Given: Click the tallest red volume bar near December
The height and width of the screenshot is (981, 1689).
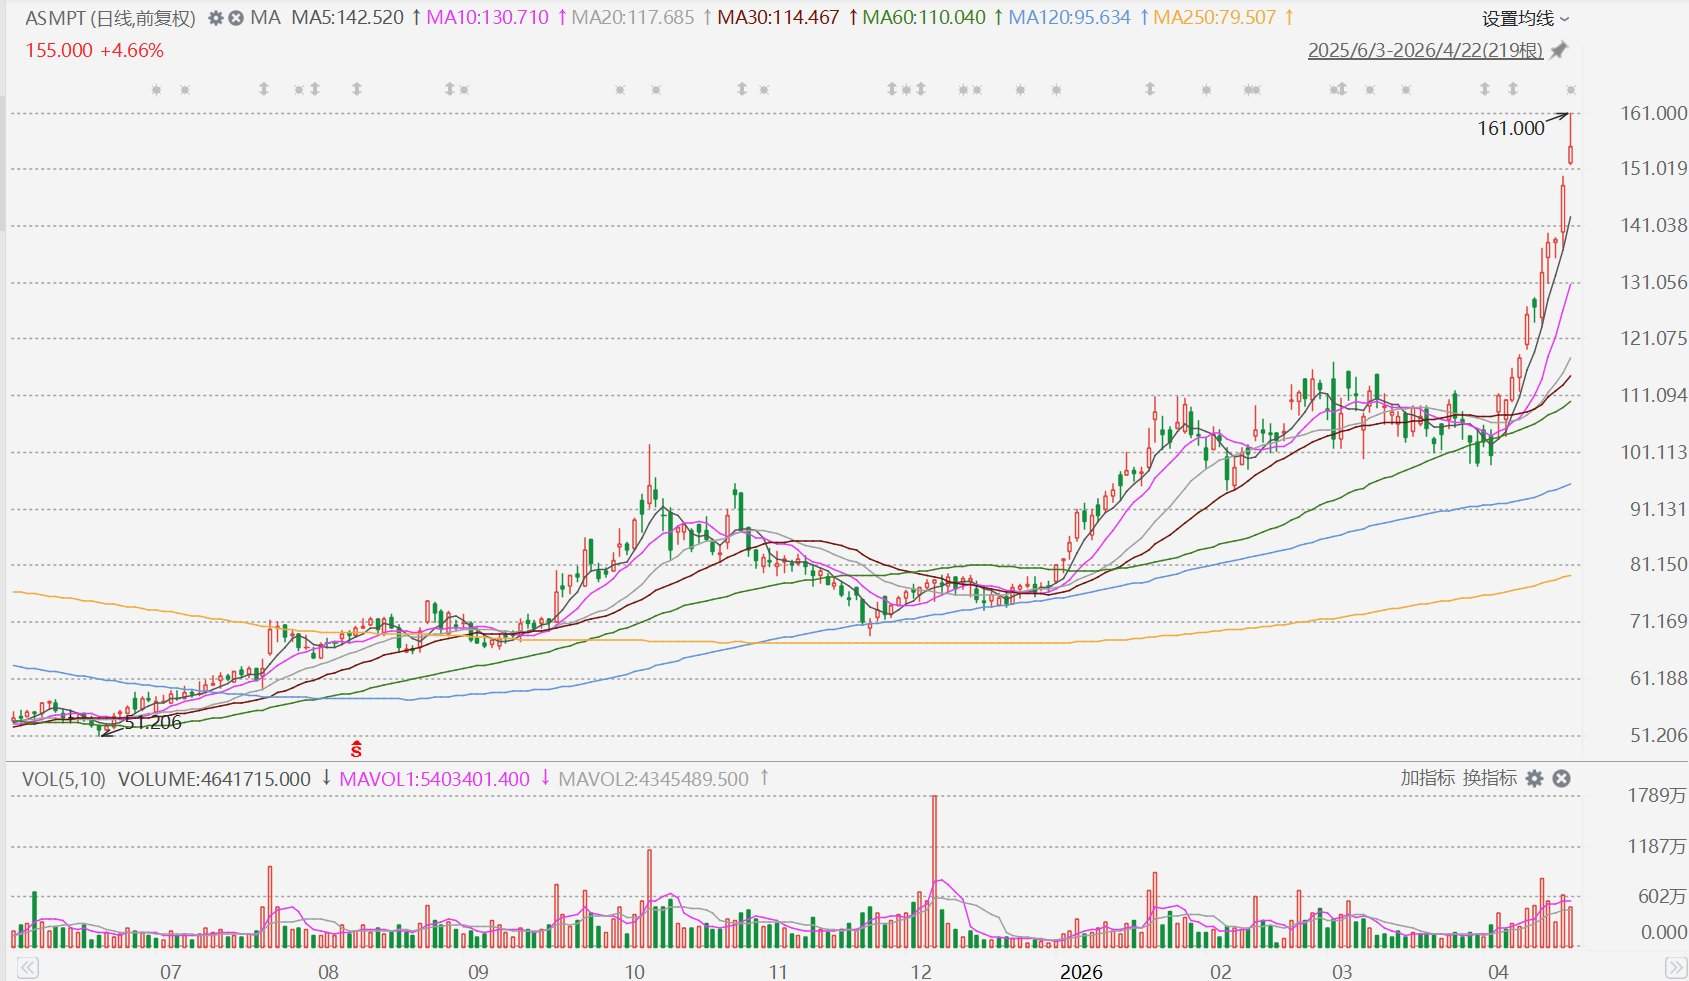Looking at the screenshot, I should pos(933,870).
